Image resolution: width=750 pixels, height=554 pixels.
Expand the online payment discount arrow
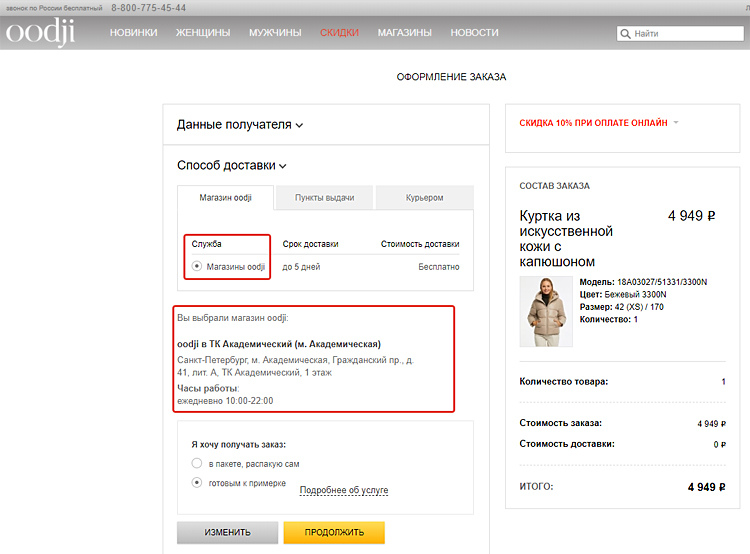(676, 122)
